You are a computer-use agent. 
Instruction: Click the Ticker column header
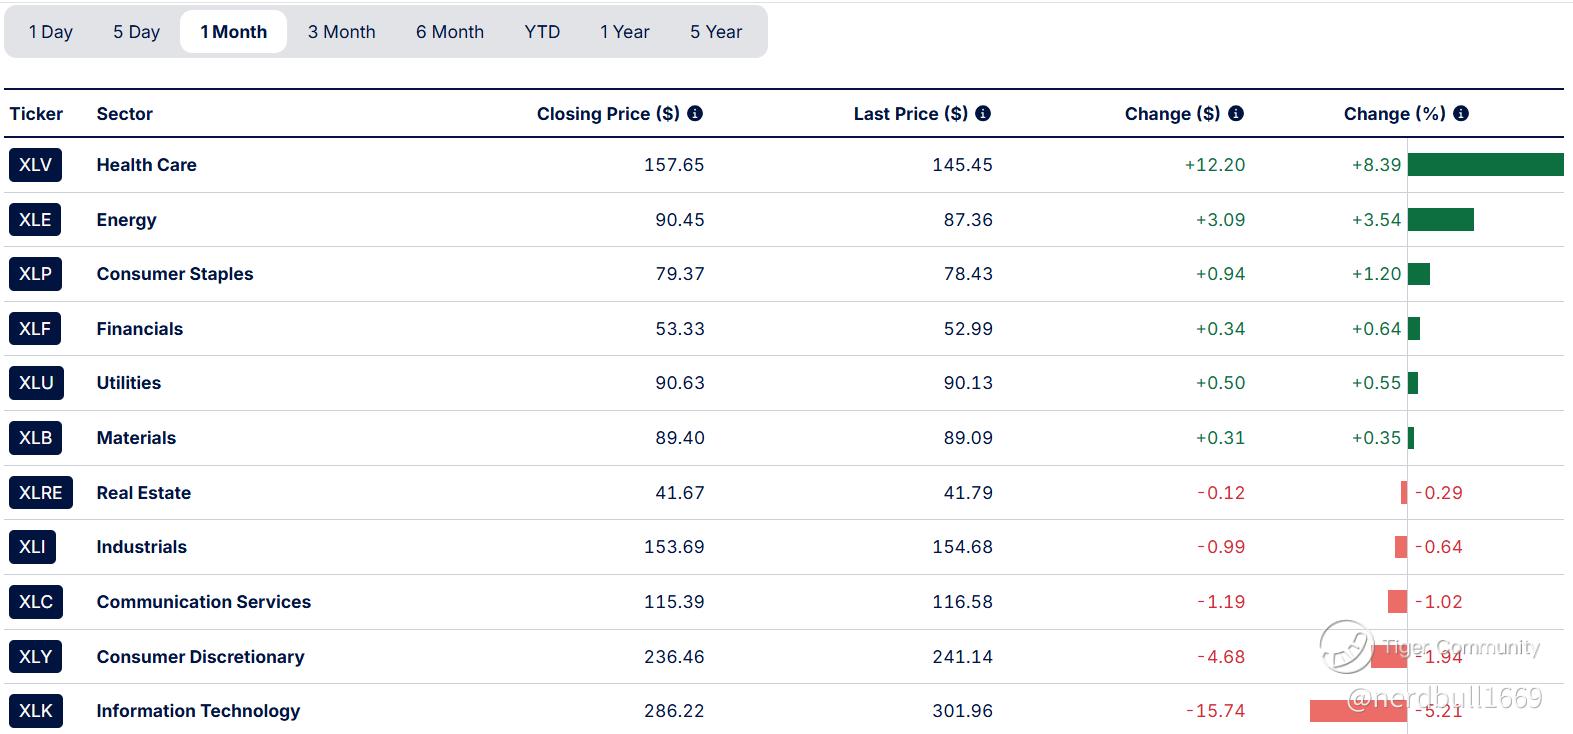coord(36,114)
